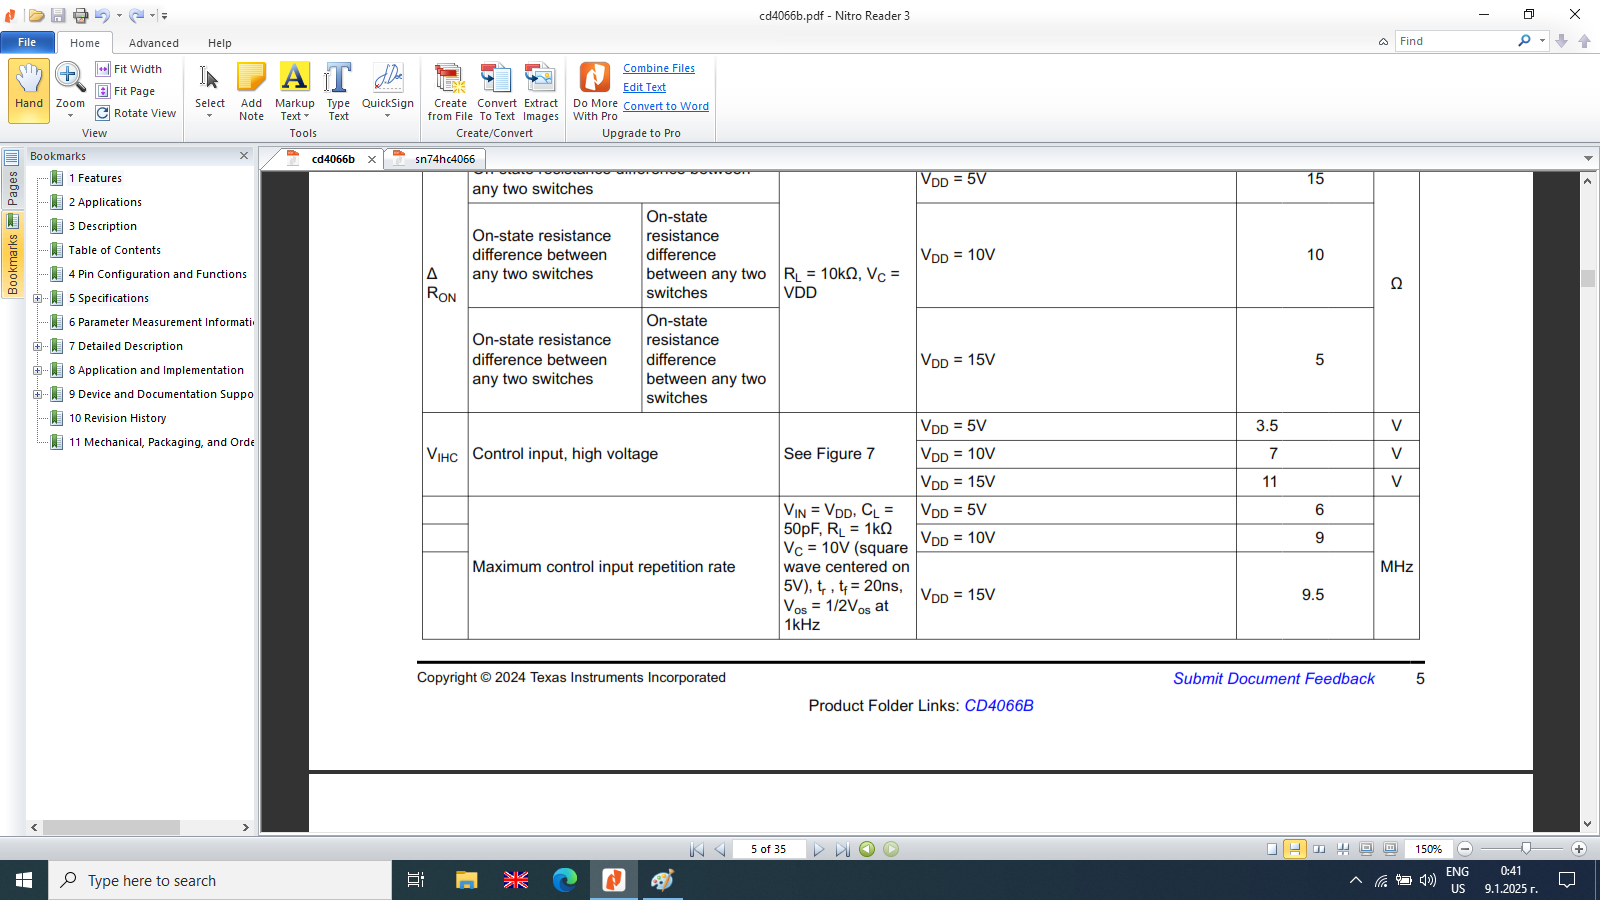Go forward to the next view

click(x=891, y=849)
